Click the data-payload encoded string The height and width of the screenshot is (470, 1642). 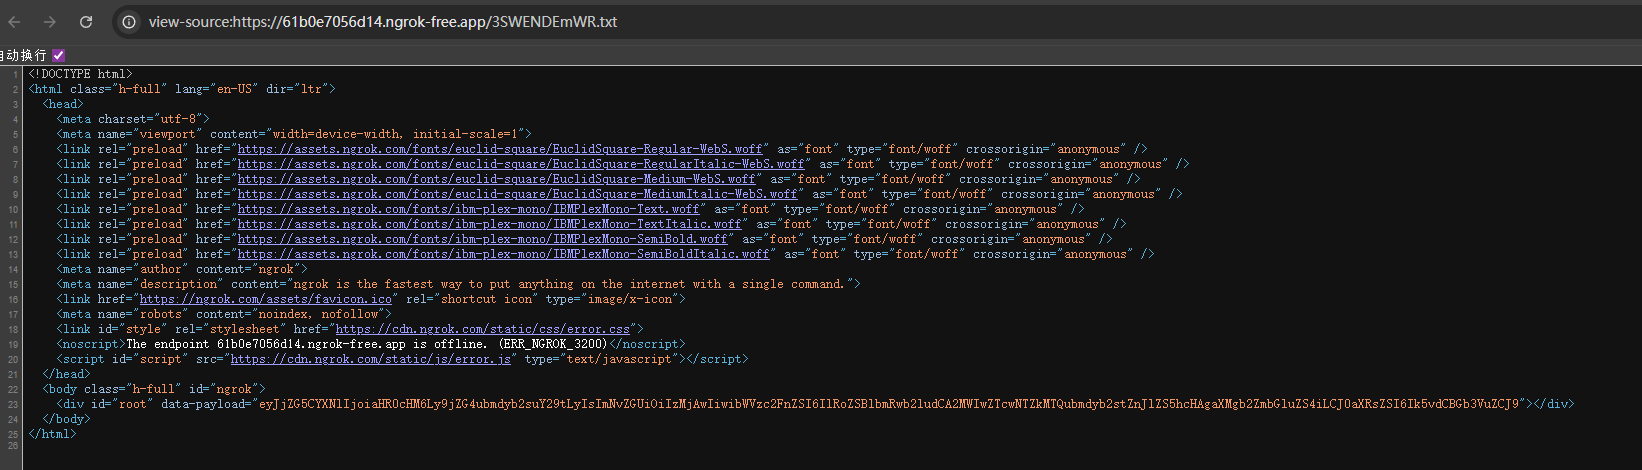[891, 404]
